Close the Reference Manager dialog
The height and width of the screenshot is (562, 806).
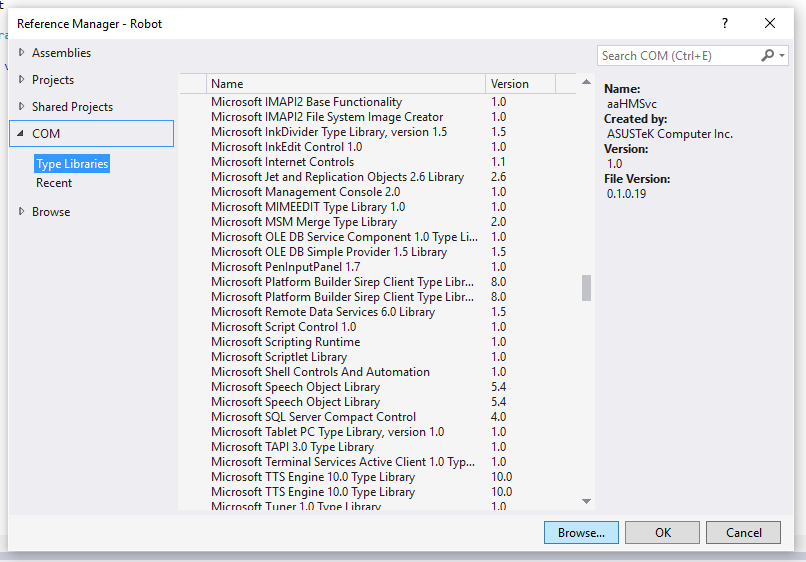770,23
